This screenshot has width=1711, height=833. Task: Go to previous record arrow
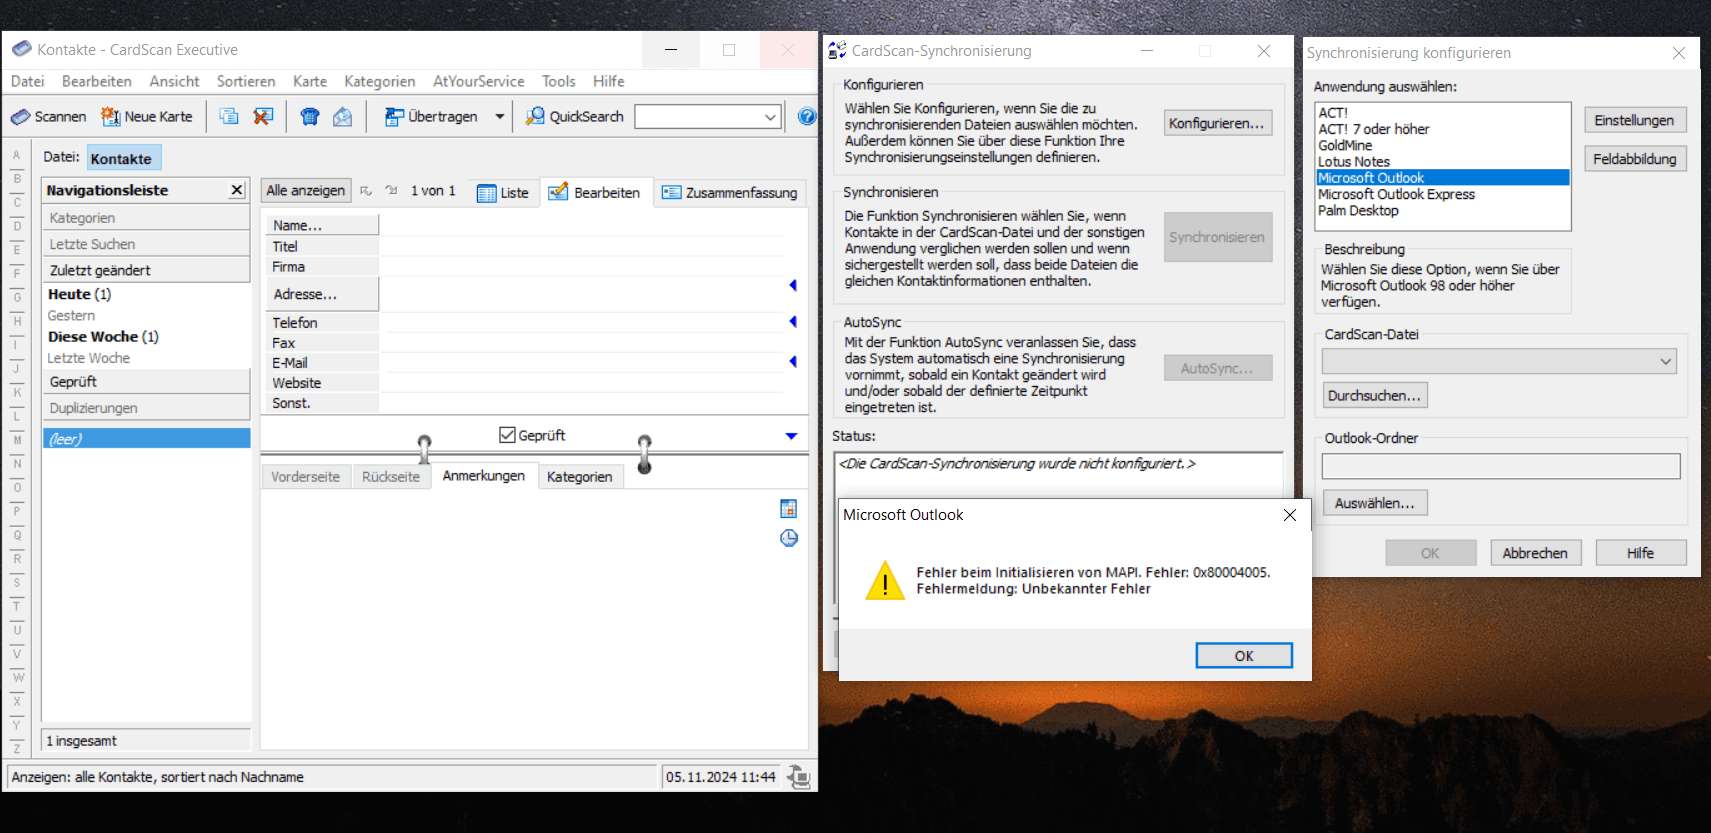(x=366, y=190)
